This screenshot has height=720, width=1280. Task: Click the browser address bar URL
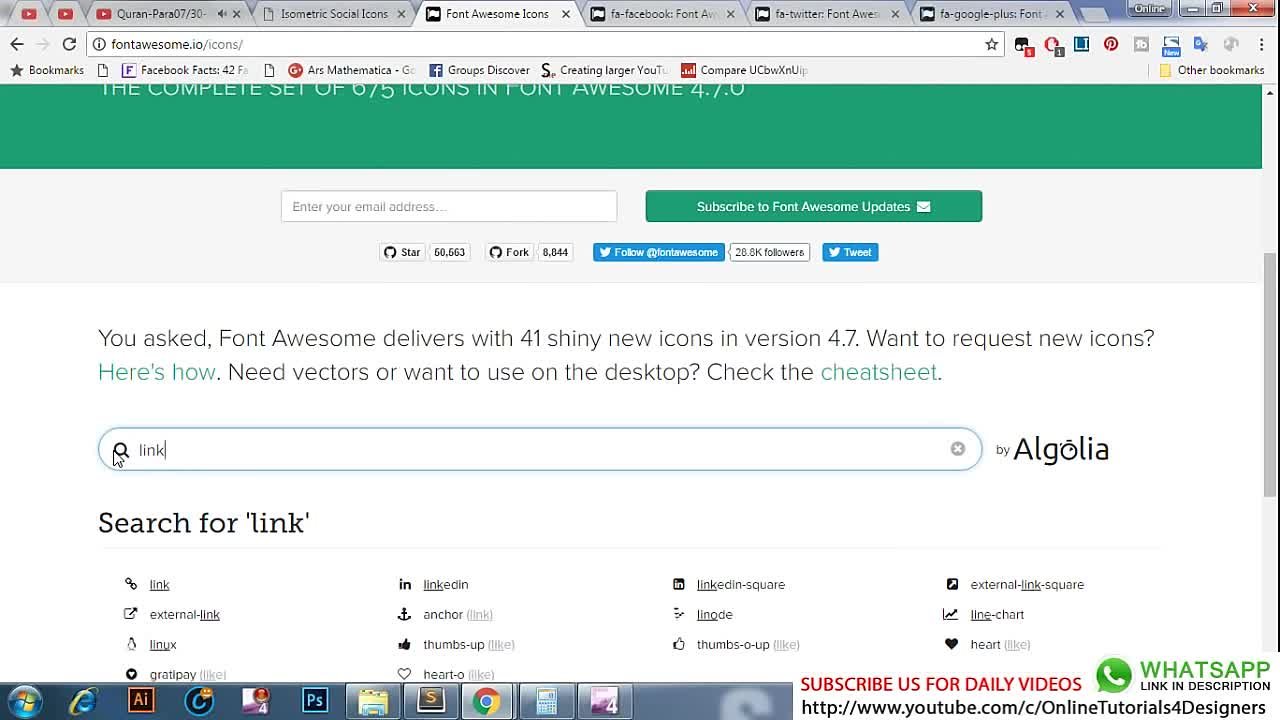[177, 44]
